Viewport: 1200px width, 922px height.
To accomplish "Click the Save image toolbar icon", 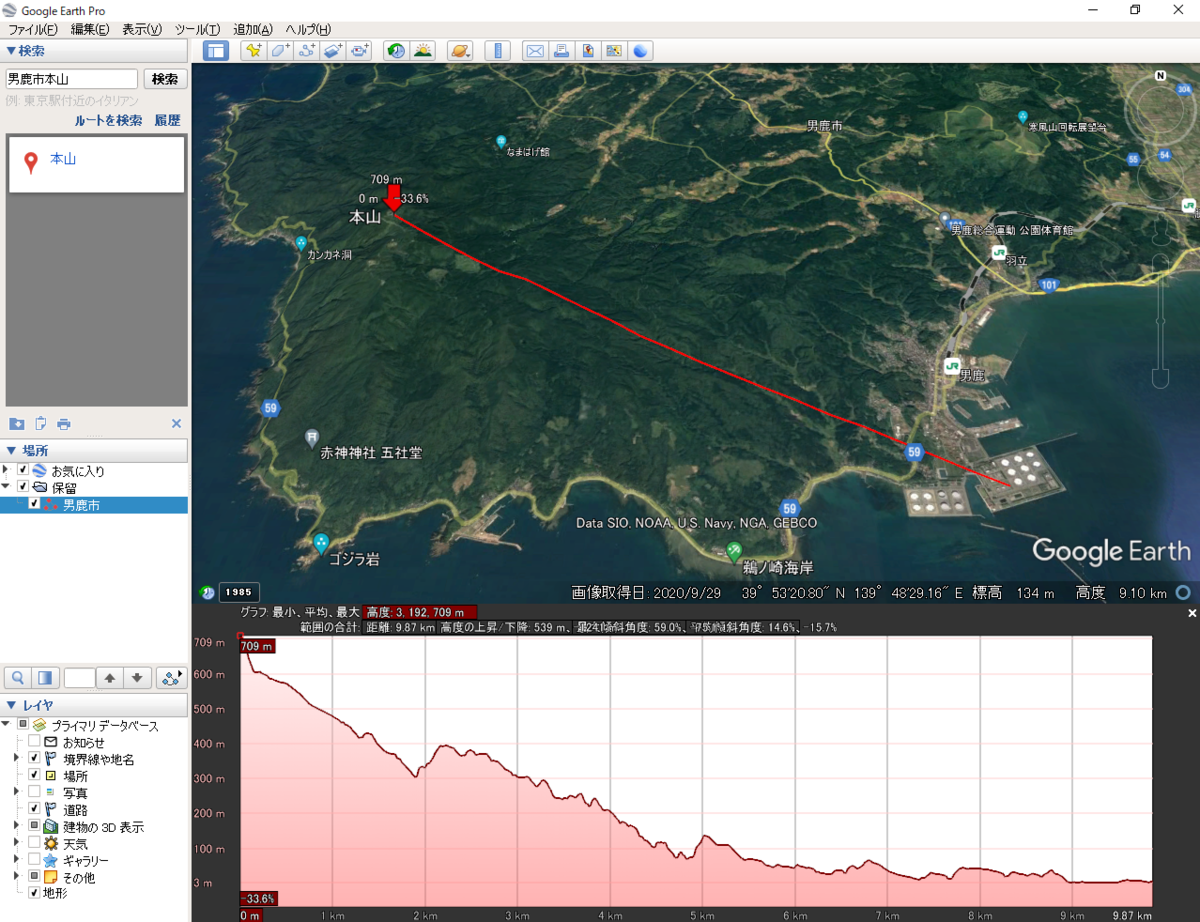I will (588, 50).
